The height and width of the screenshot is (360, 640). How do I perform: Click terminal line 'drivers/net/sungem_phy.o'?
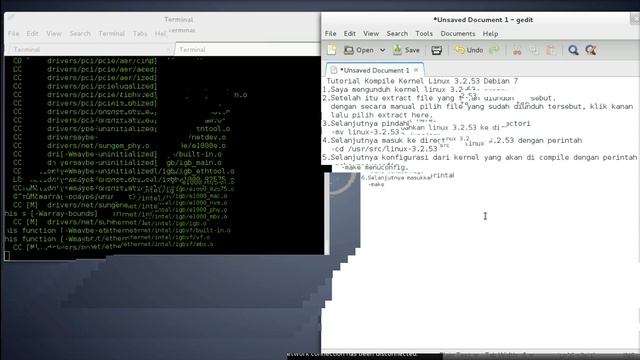98,146
